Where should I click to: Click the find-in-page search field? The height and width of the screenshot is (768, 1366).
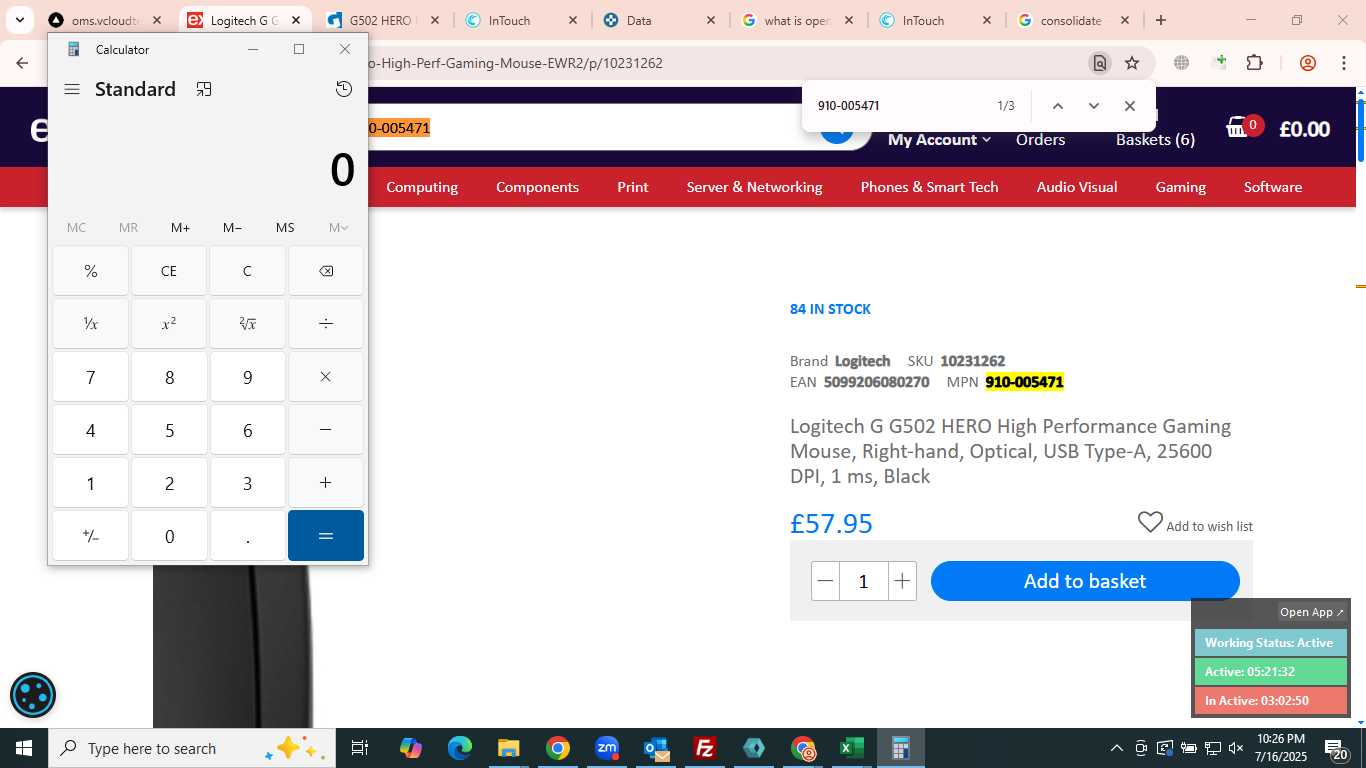[900, 106]
